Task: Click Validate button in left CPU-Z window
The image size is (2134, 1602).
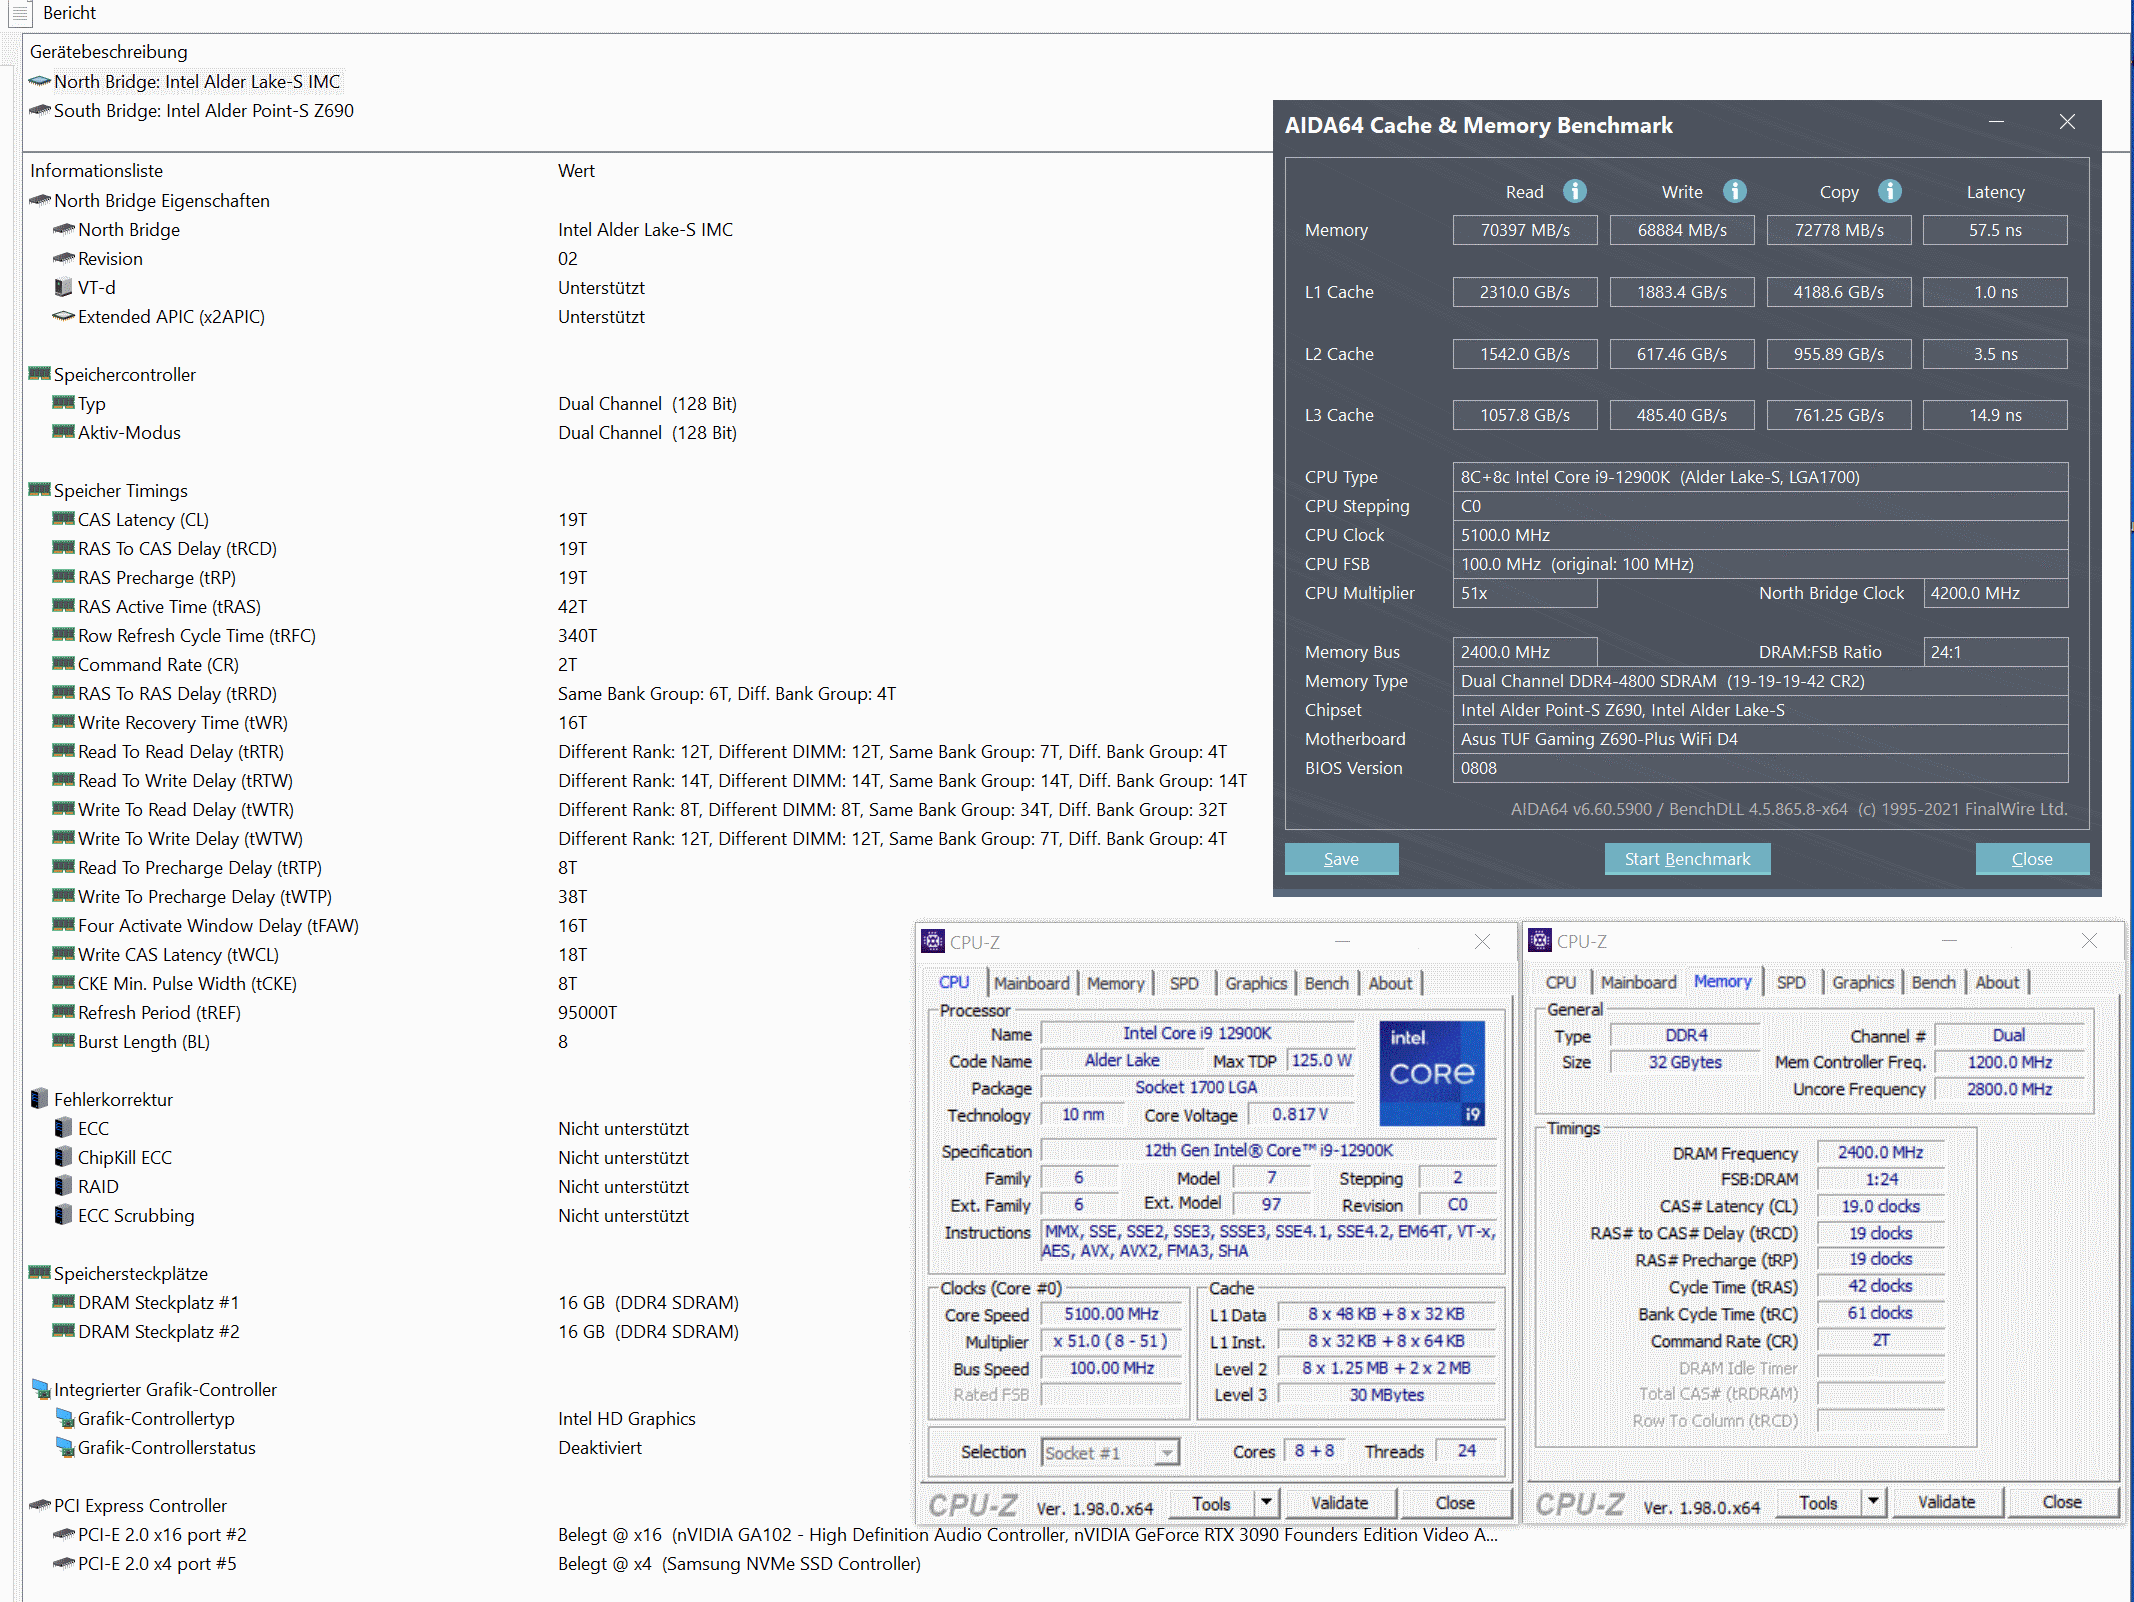Action: click(1339, 1502)
